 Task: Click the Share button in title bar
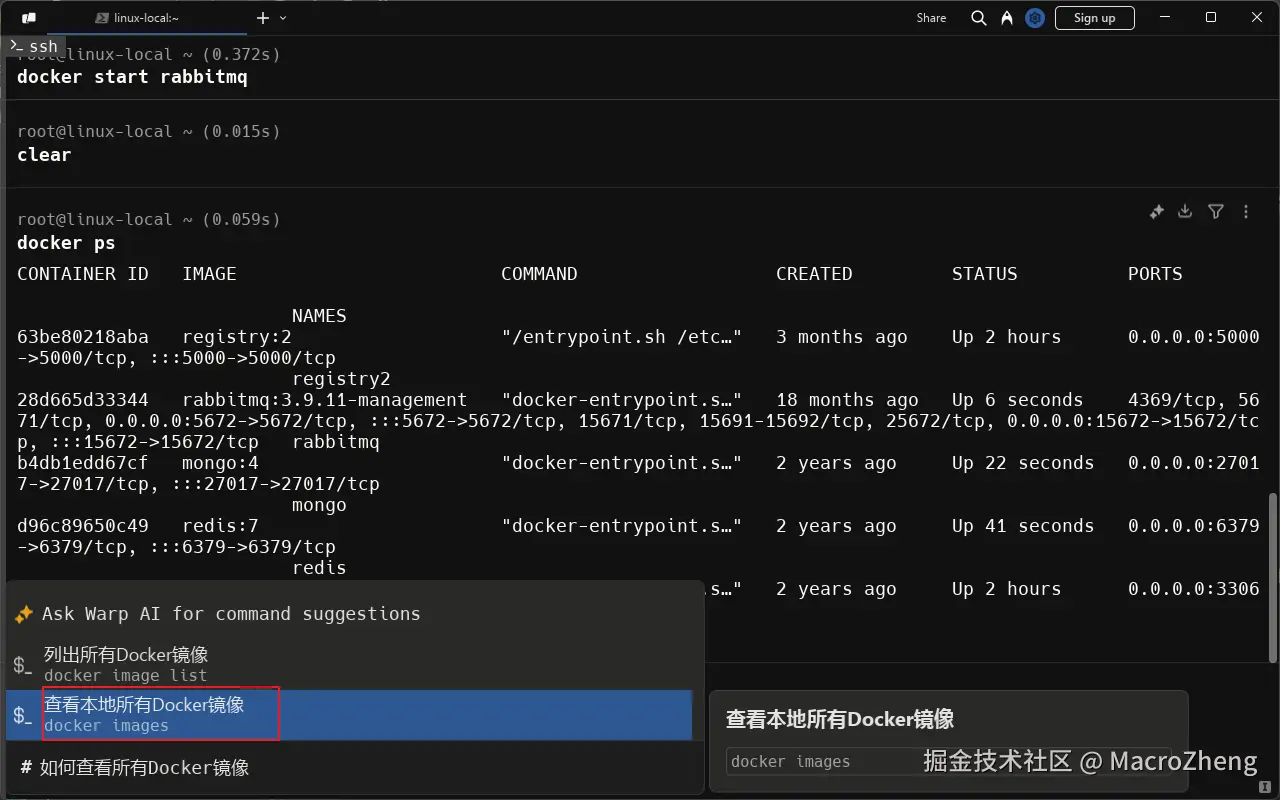[x=931, y=18]
